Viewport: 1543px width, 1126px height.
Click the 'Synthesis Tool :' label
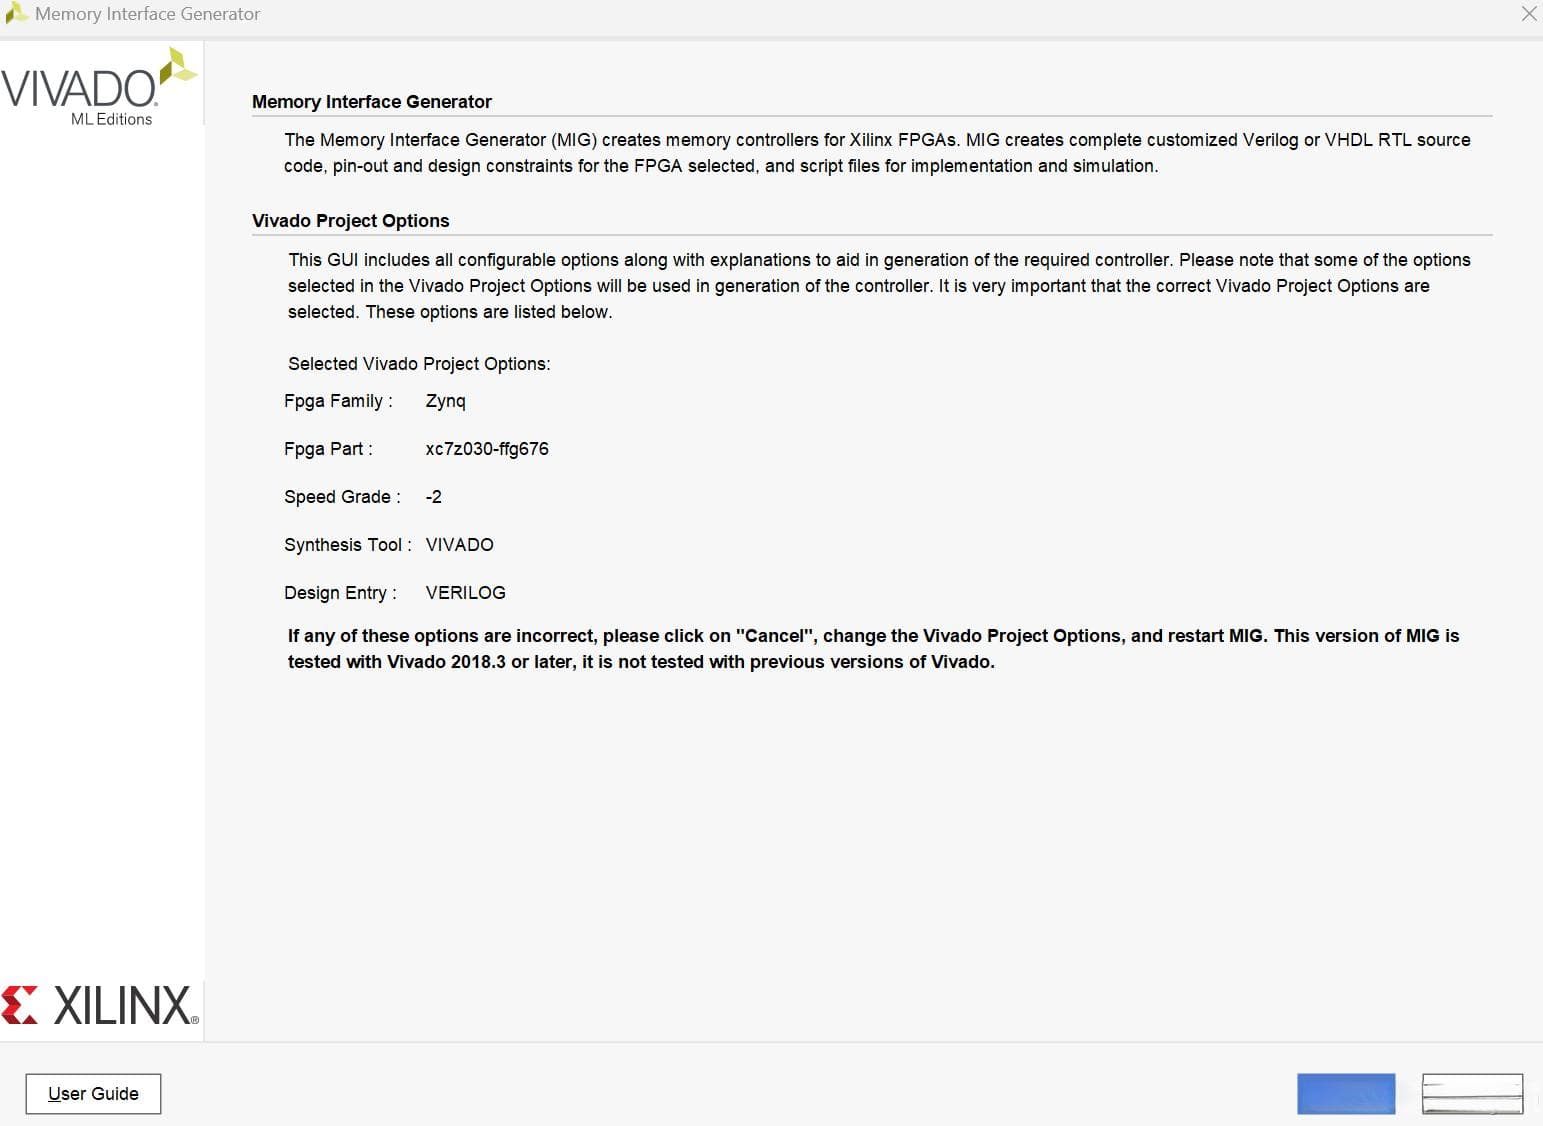[x=348, y=545]
